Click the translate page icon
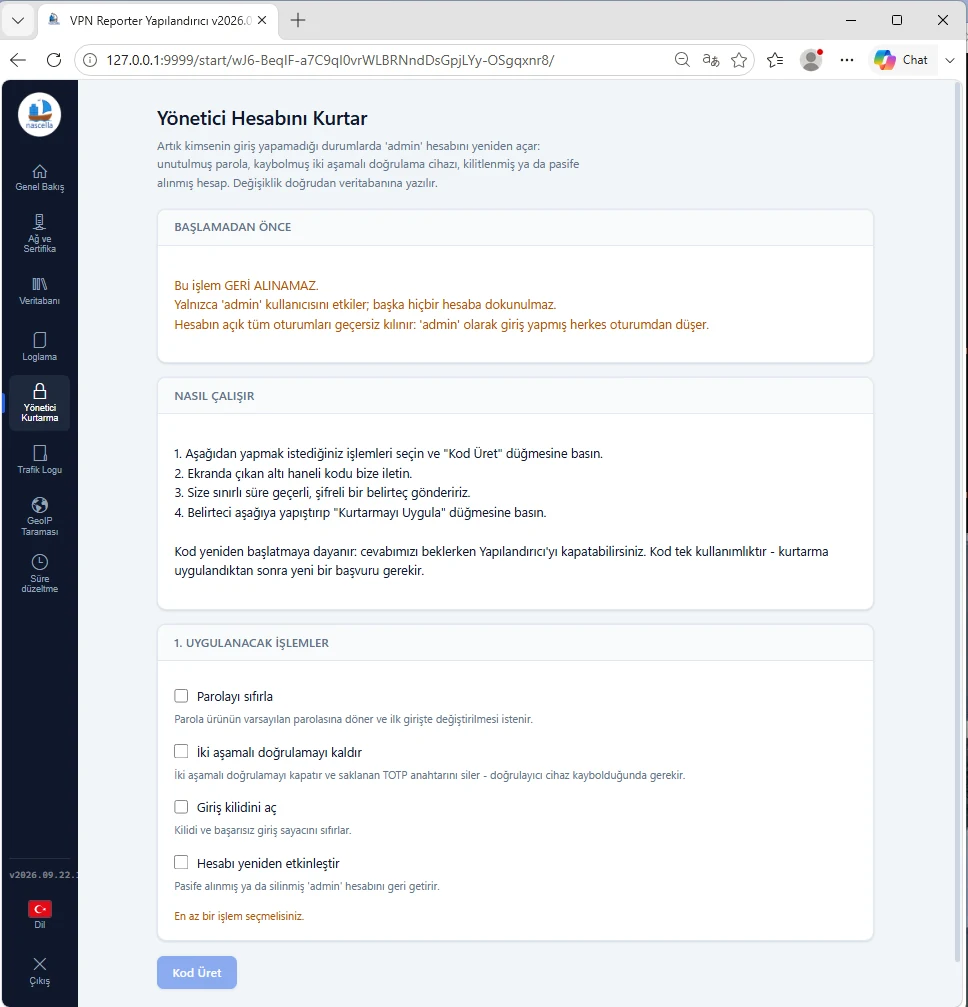 tap(710, 60)
